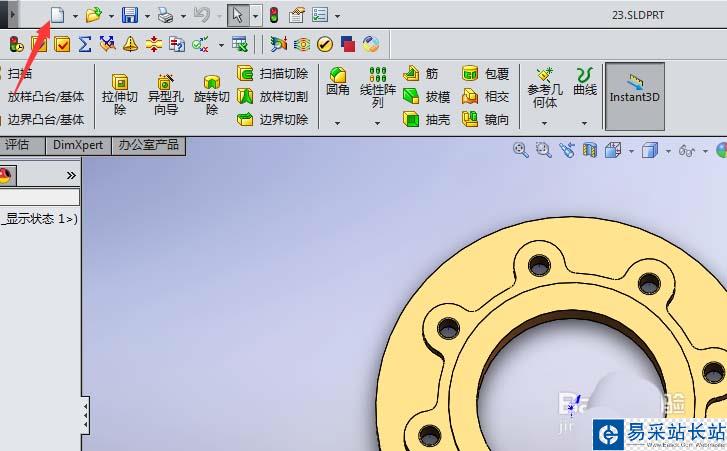Expand the View Orientation dropdown arrow
Image resolution: width=727 pixels, height=451 pixels.
[x=631, y=152]
